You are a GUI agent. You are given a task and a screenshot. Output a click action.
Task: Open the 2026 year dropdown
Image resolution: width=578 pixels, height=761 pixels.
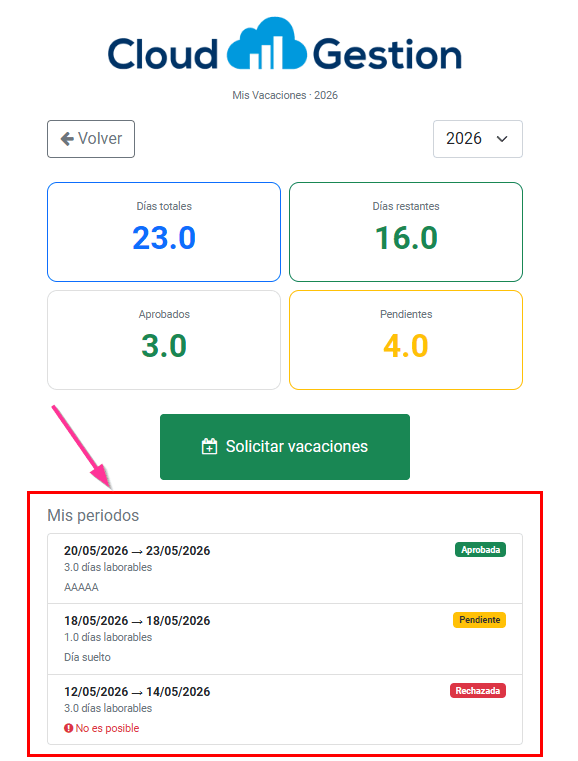[478, 139]
